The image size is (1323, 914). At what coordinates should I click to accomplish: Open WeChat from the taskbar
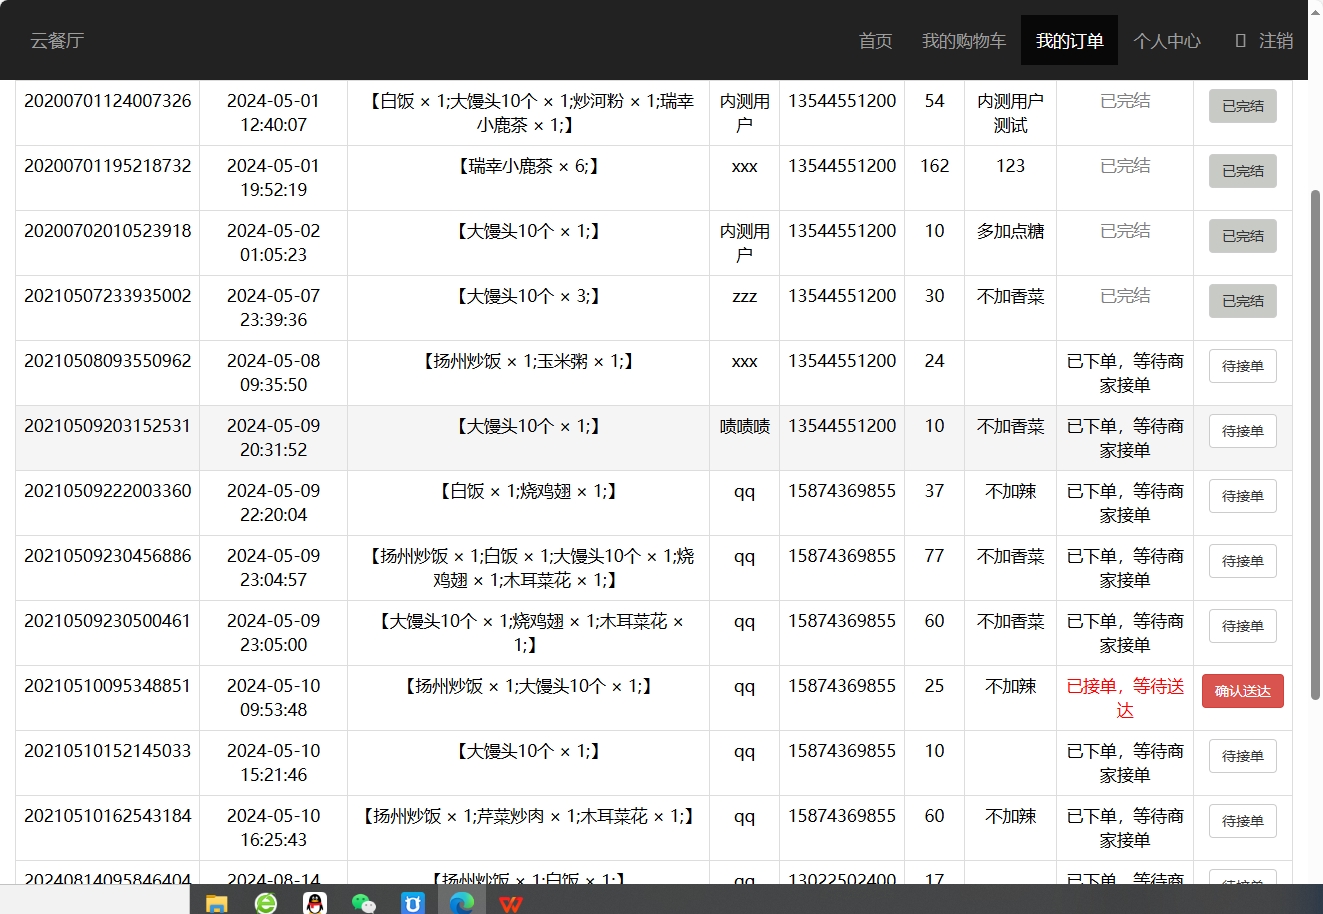[x=363, y=903]
